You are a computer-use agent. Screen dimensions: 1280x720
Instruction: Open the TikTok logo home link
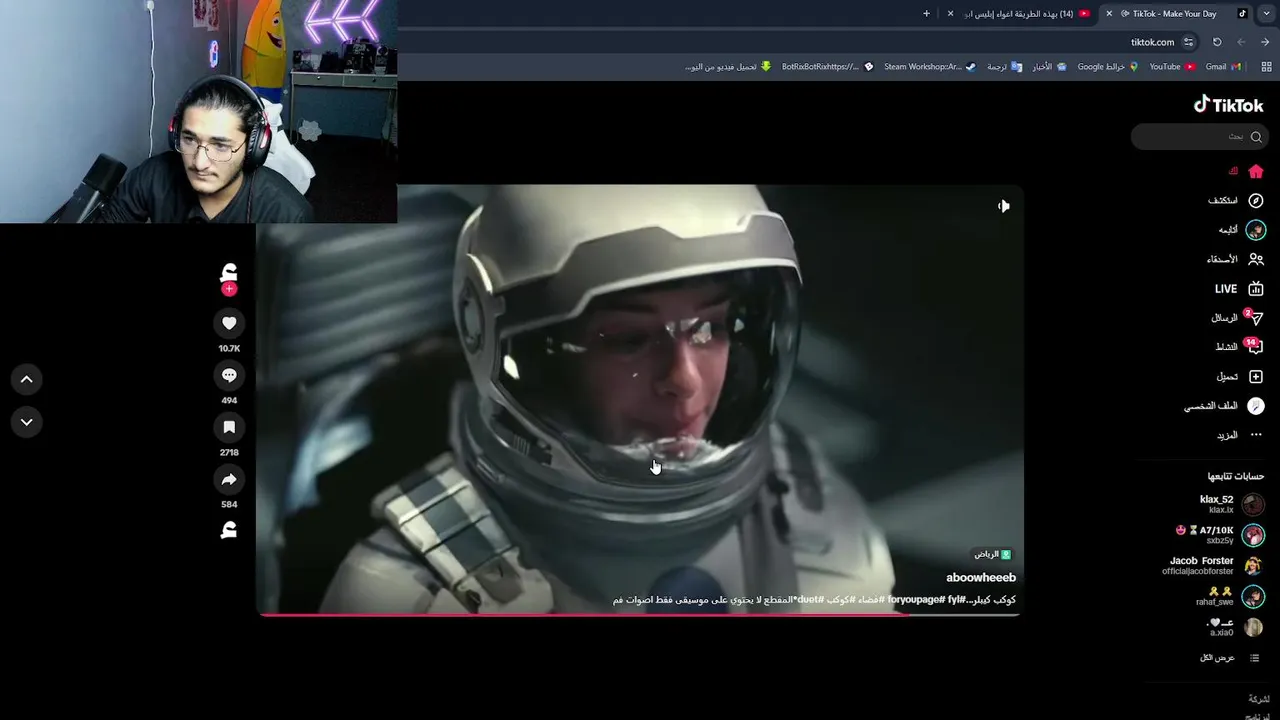pos(1228,104)
